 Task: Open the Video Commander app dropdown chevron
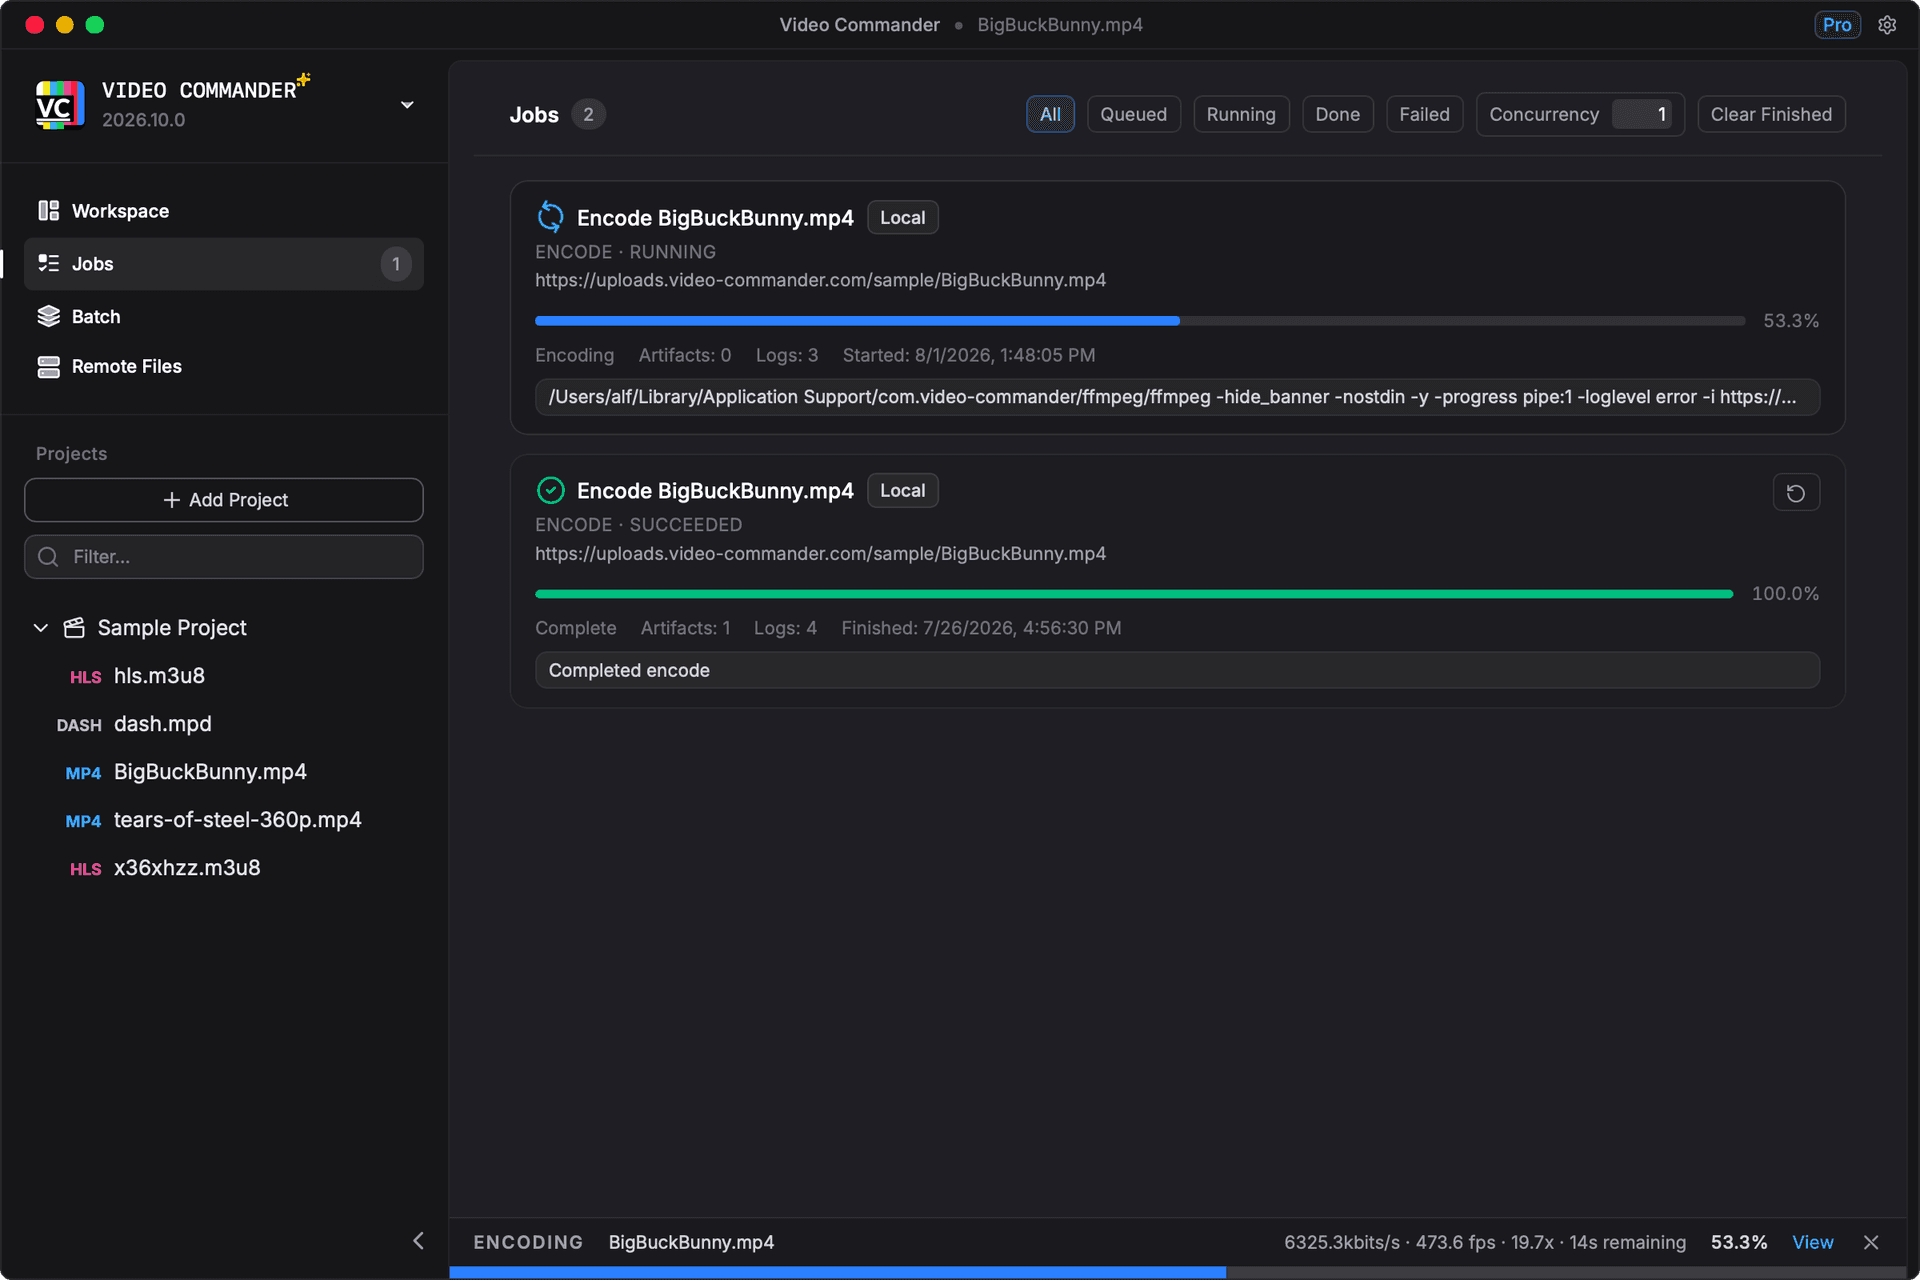tap(407, 105)
